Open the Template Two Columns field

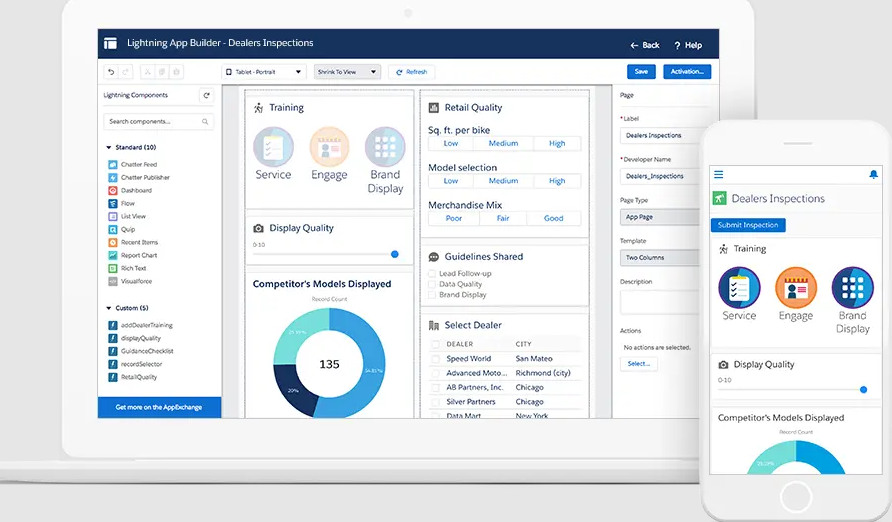point(659,258)
